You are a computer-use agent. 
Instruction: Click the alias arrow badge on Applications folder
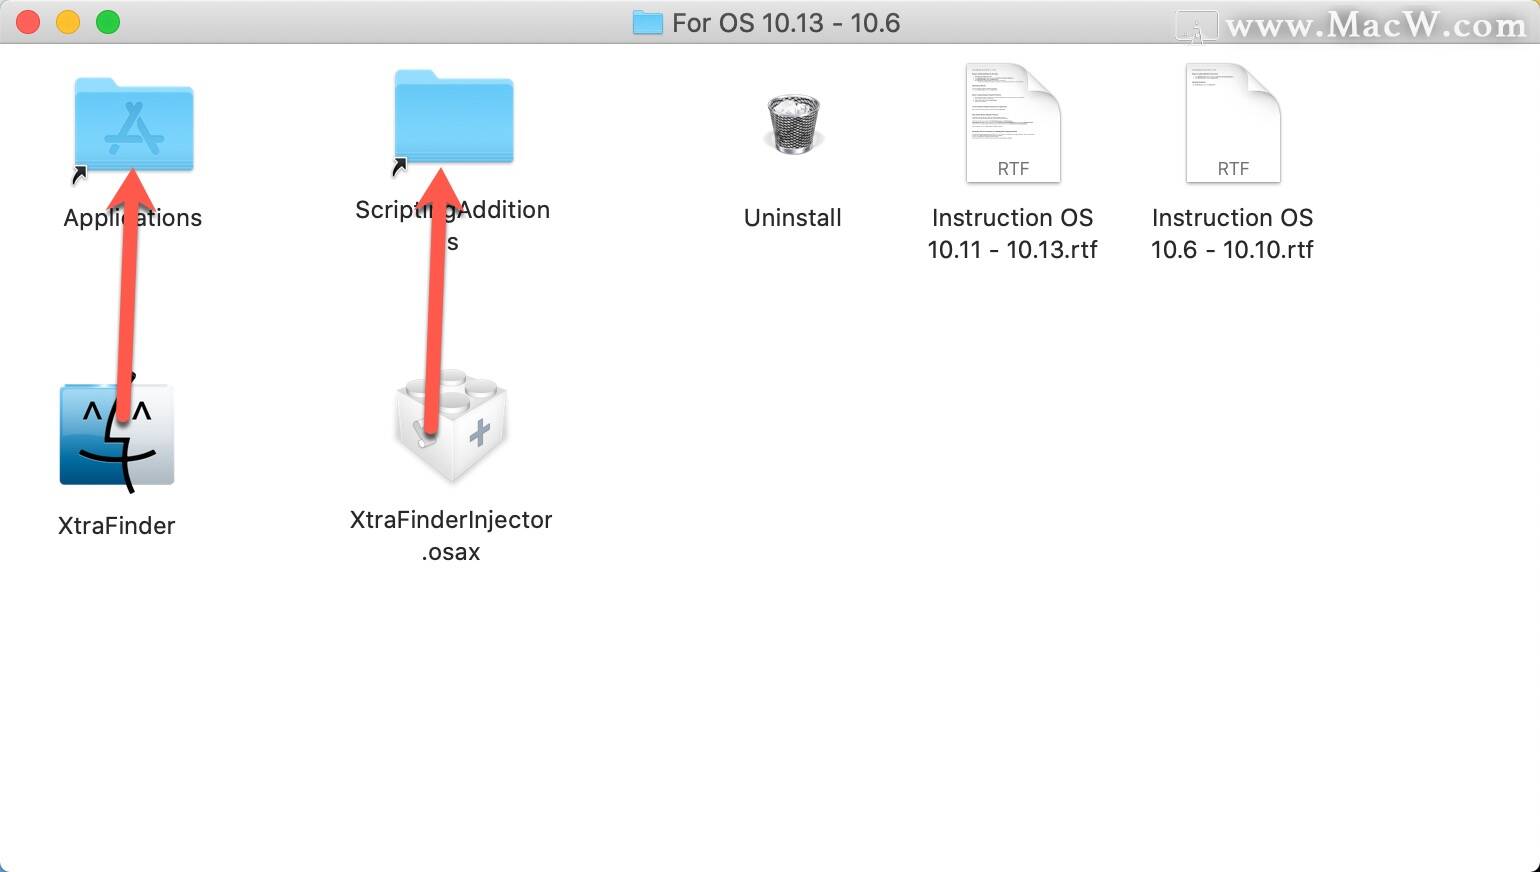click(x=79, y=175)
